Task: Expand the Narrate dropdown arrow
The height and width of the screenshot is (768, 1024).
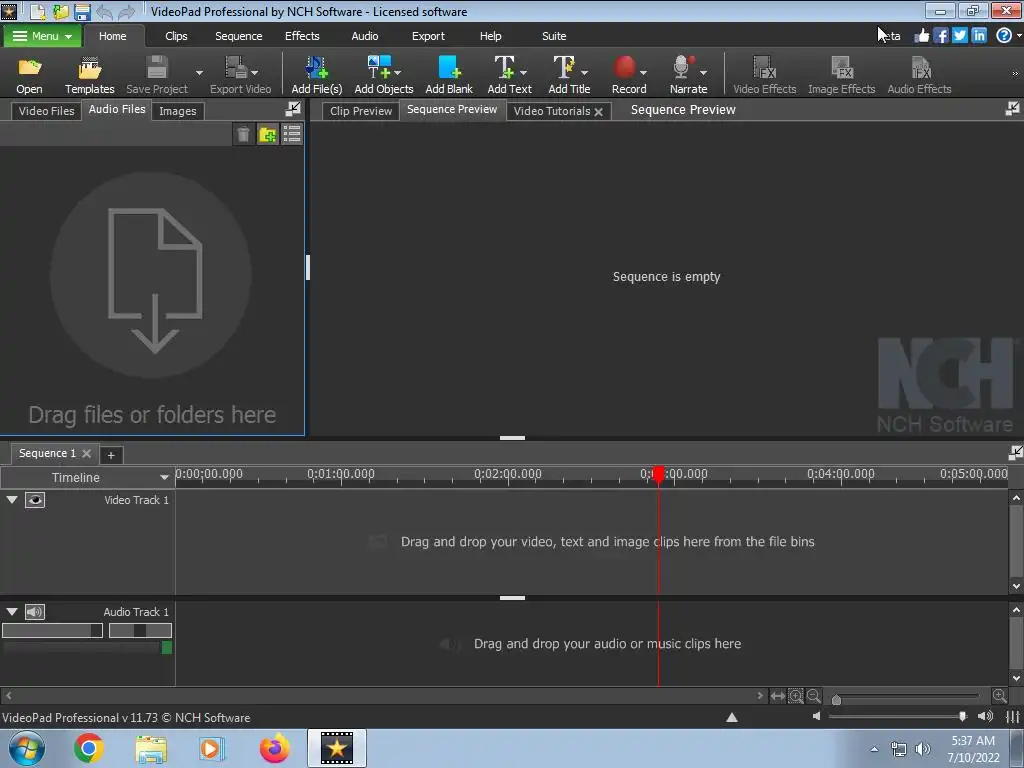Action: tap(703, 72)
